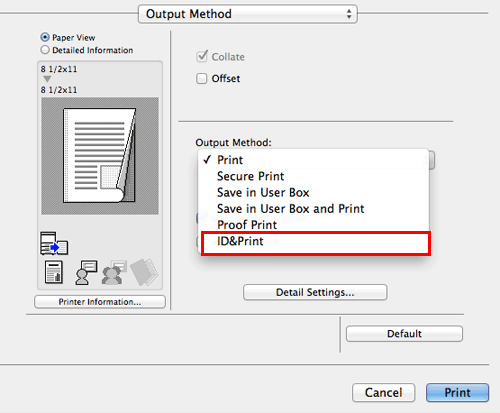500x413 pixels.
Task: Click the top 8 1/2x11 paper size text
Action: 59,69
